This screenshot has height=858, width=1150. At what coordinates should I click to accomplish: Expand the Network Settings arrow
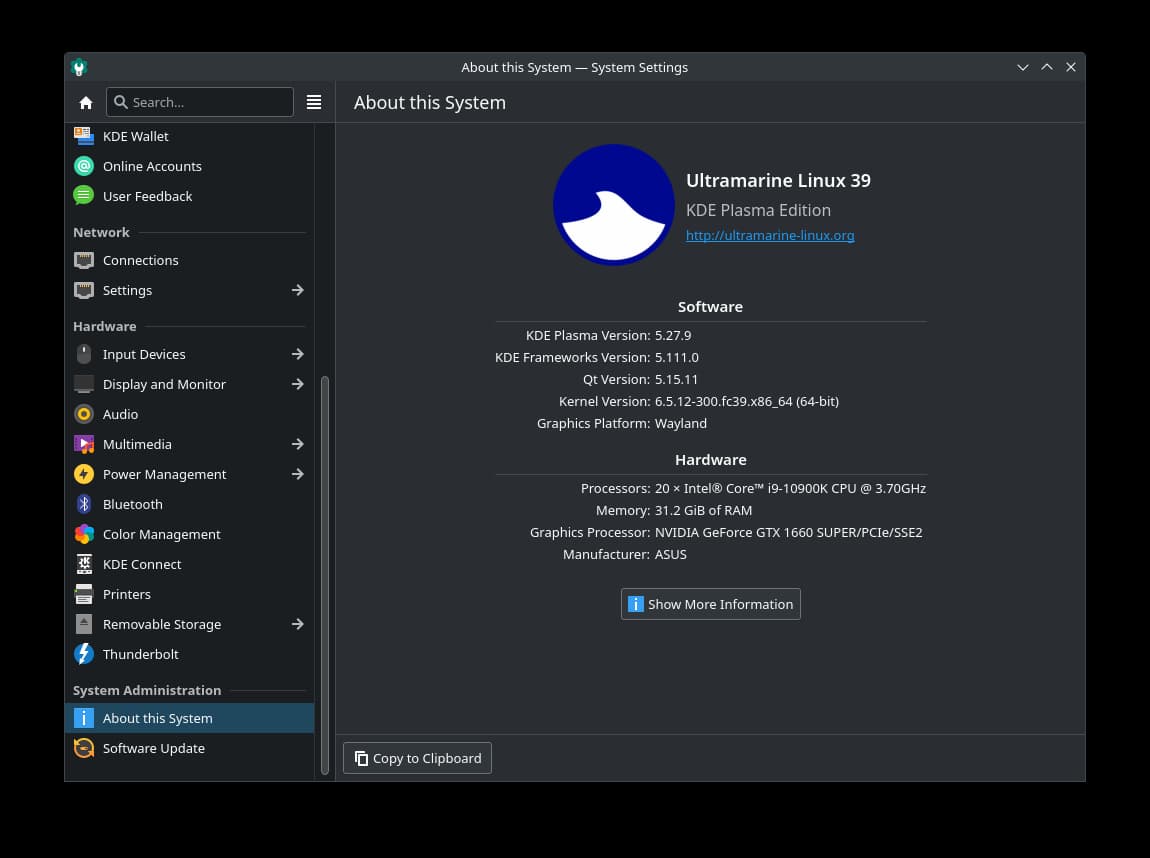click(x=297, y=290)
